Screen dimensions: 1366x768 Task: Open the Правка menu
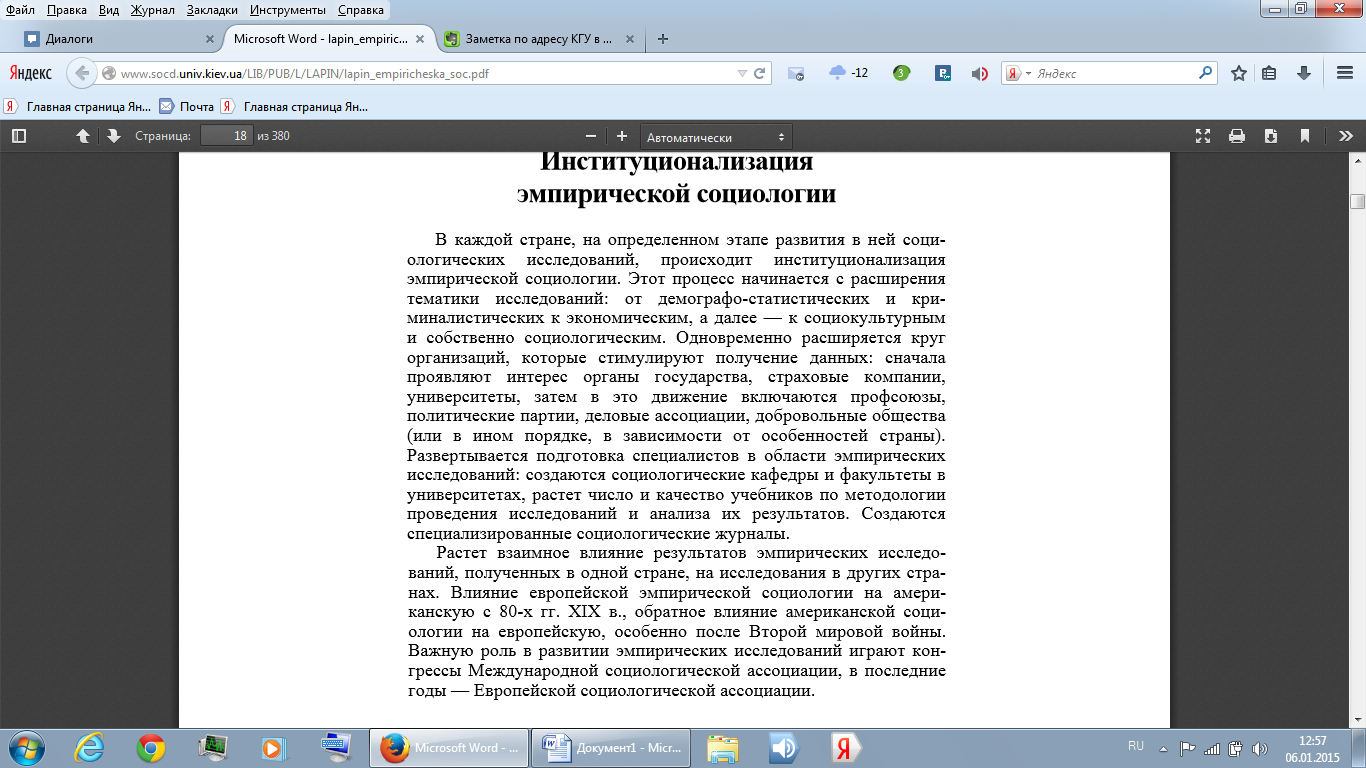[x=66, y=9]
